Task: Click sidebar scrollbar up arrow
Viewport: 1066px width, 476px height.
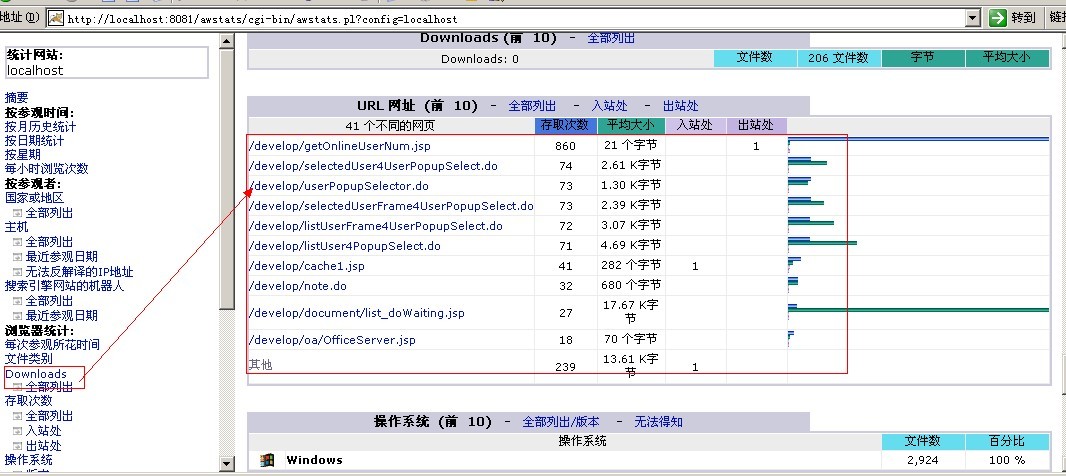Action: click(x=228, y=41)
